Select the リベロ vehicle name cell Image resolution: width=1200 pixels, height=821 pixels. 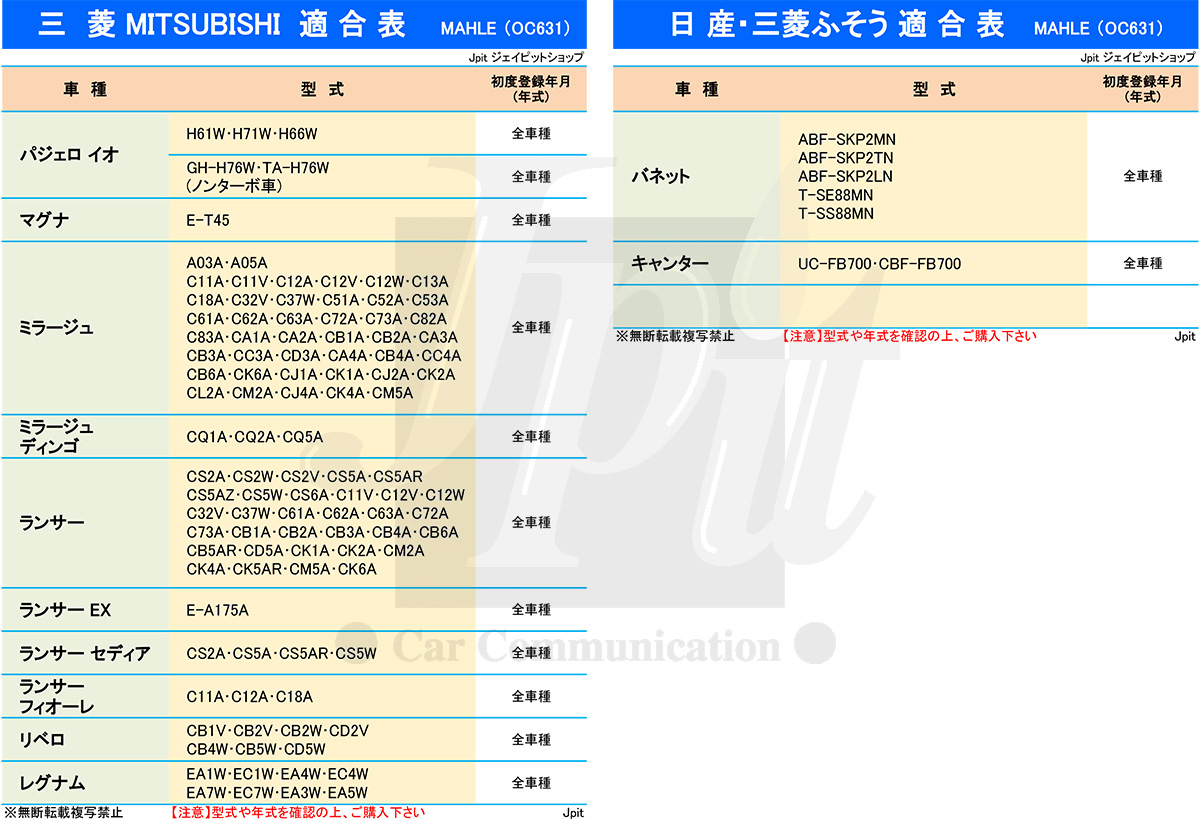click(x=42, y=740)
